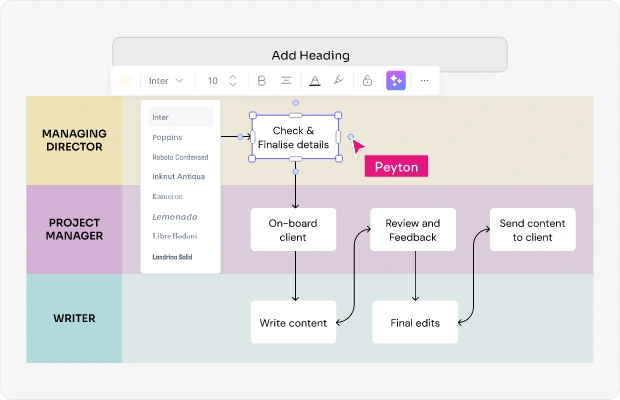
Task: Toggle bold formatting in the toolbar
Action: point(261,81)
